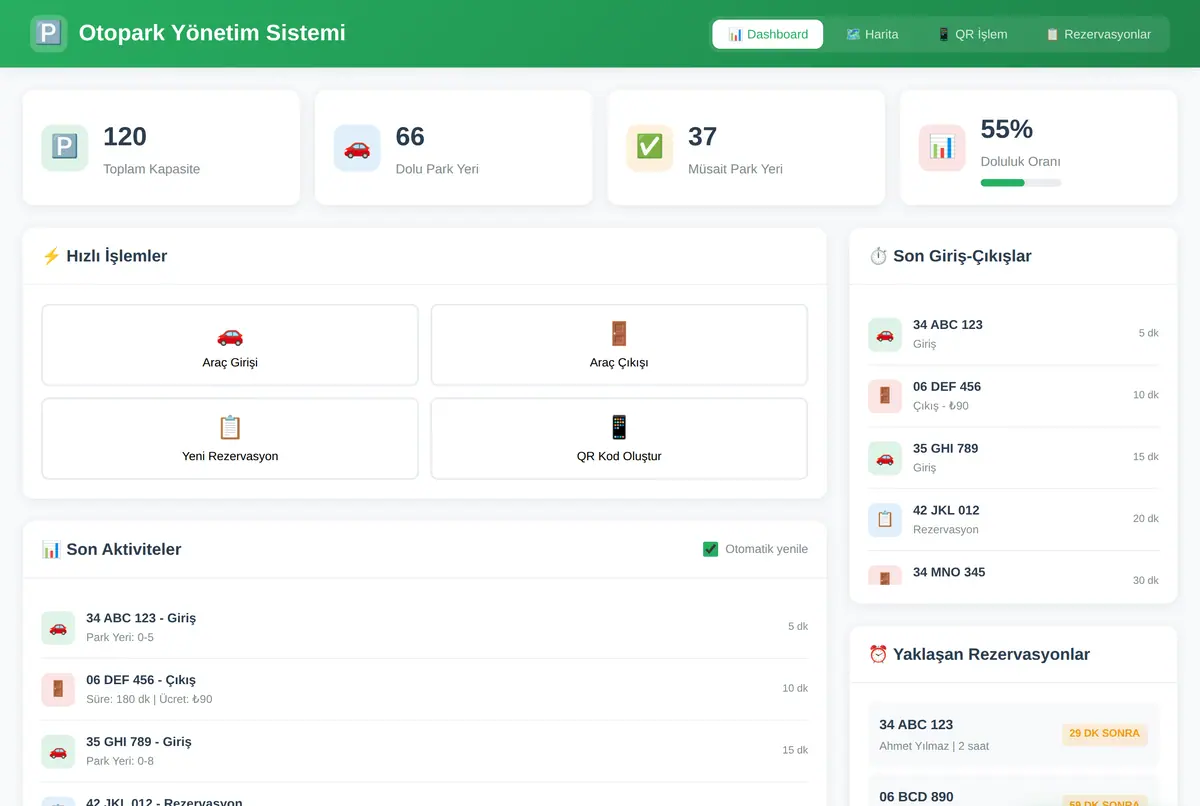The image size is (1200, 806).
Task: Click the stopwatch icon in Son Giriş-Çıkışlar heading
Action: (878, 256)
